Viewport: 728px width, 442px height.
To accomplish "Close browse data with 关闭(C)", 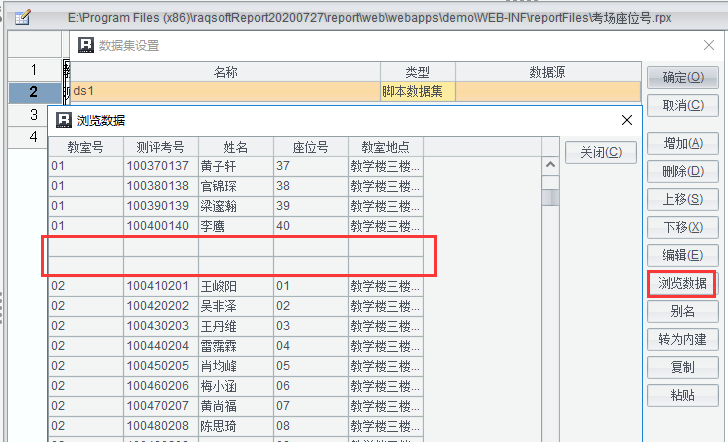I will point(601,152).
